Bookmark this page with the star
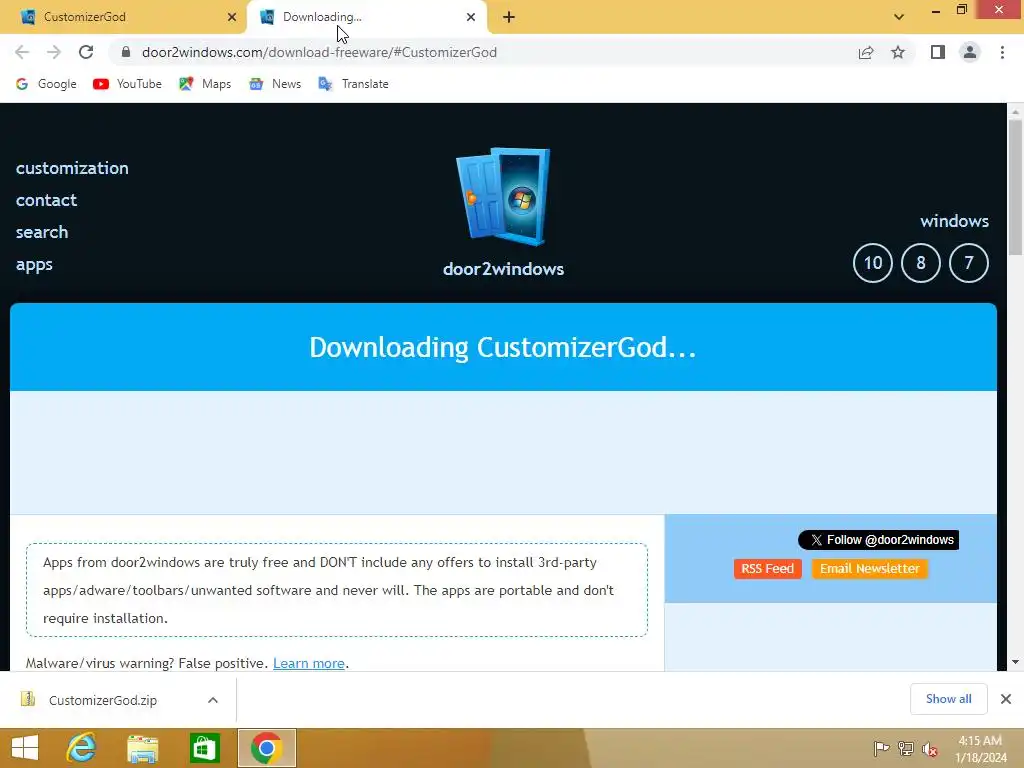Screen dimensions: 1024x768 click(x=898, y=52)
